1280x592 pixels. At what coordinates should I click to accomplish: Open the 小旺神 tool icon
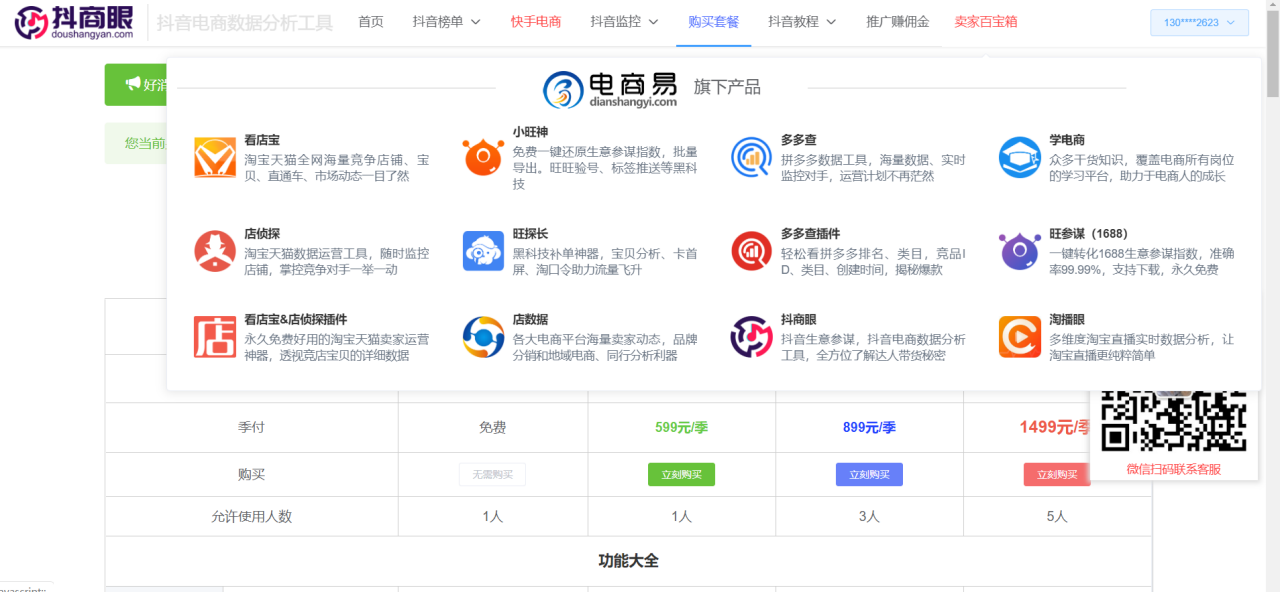click(483, 157)
